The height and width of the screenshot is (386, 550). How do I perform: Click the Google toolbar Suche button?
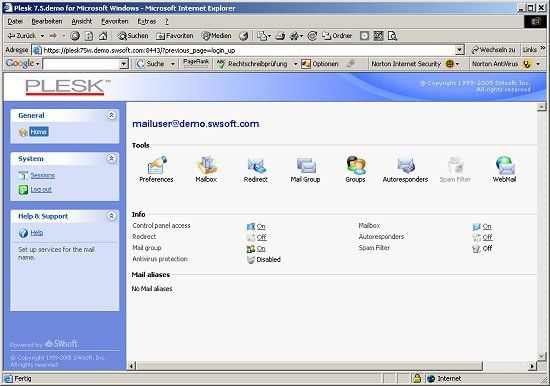(151, 64)
